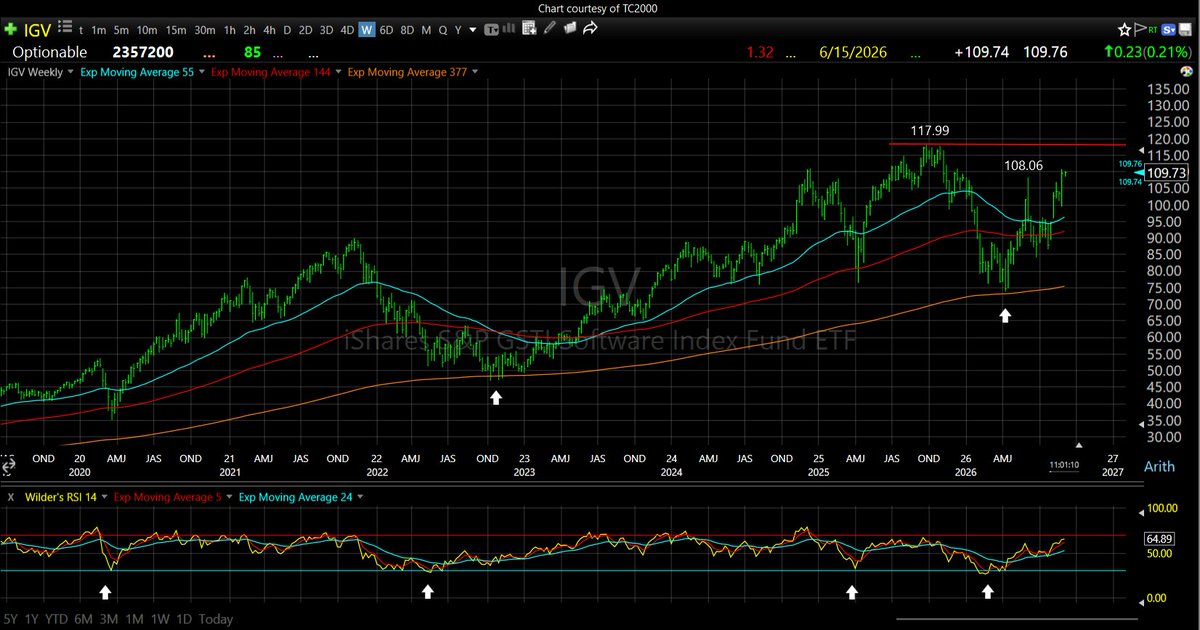This screenshot has height=630, width=1200.
Task: Click the 117.99 red resistance line
Action: point(1006,145)
